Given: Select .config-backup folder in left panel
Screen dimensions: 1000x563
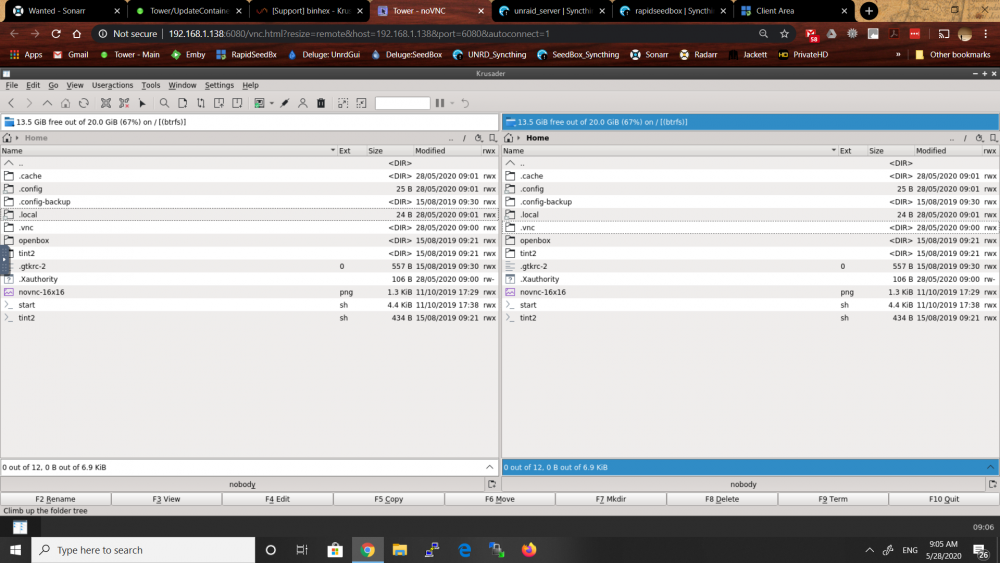Looking at the screenshot, I should 249,202.
